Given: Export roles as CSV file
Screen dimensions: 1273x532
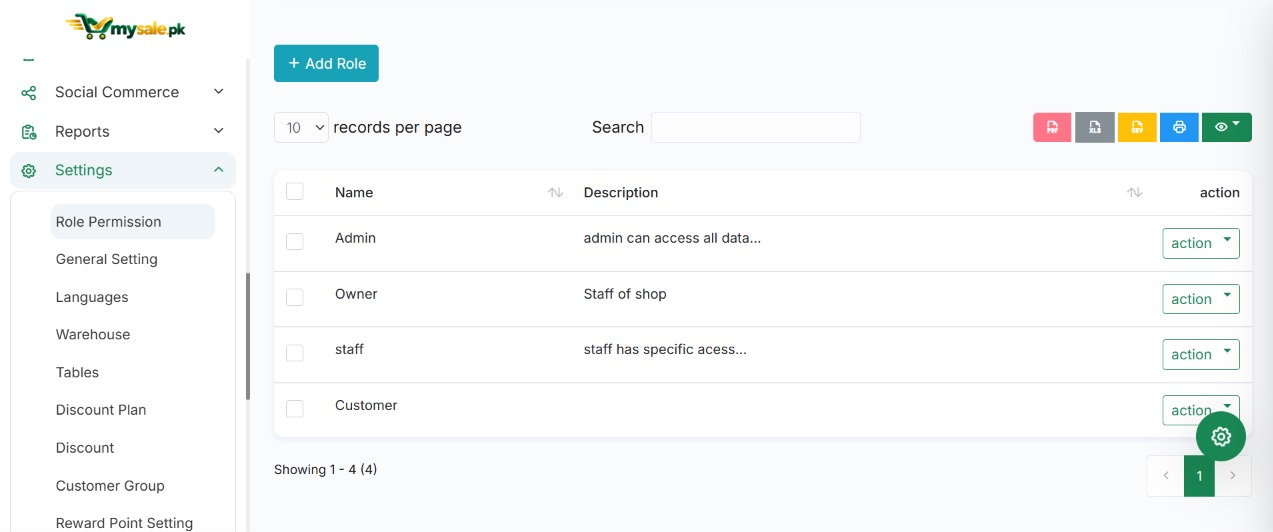Looking at the screenshot, I should (1137, 127).
